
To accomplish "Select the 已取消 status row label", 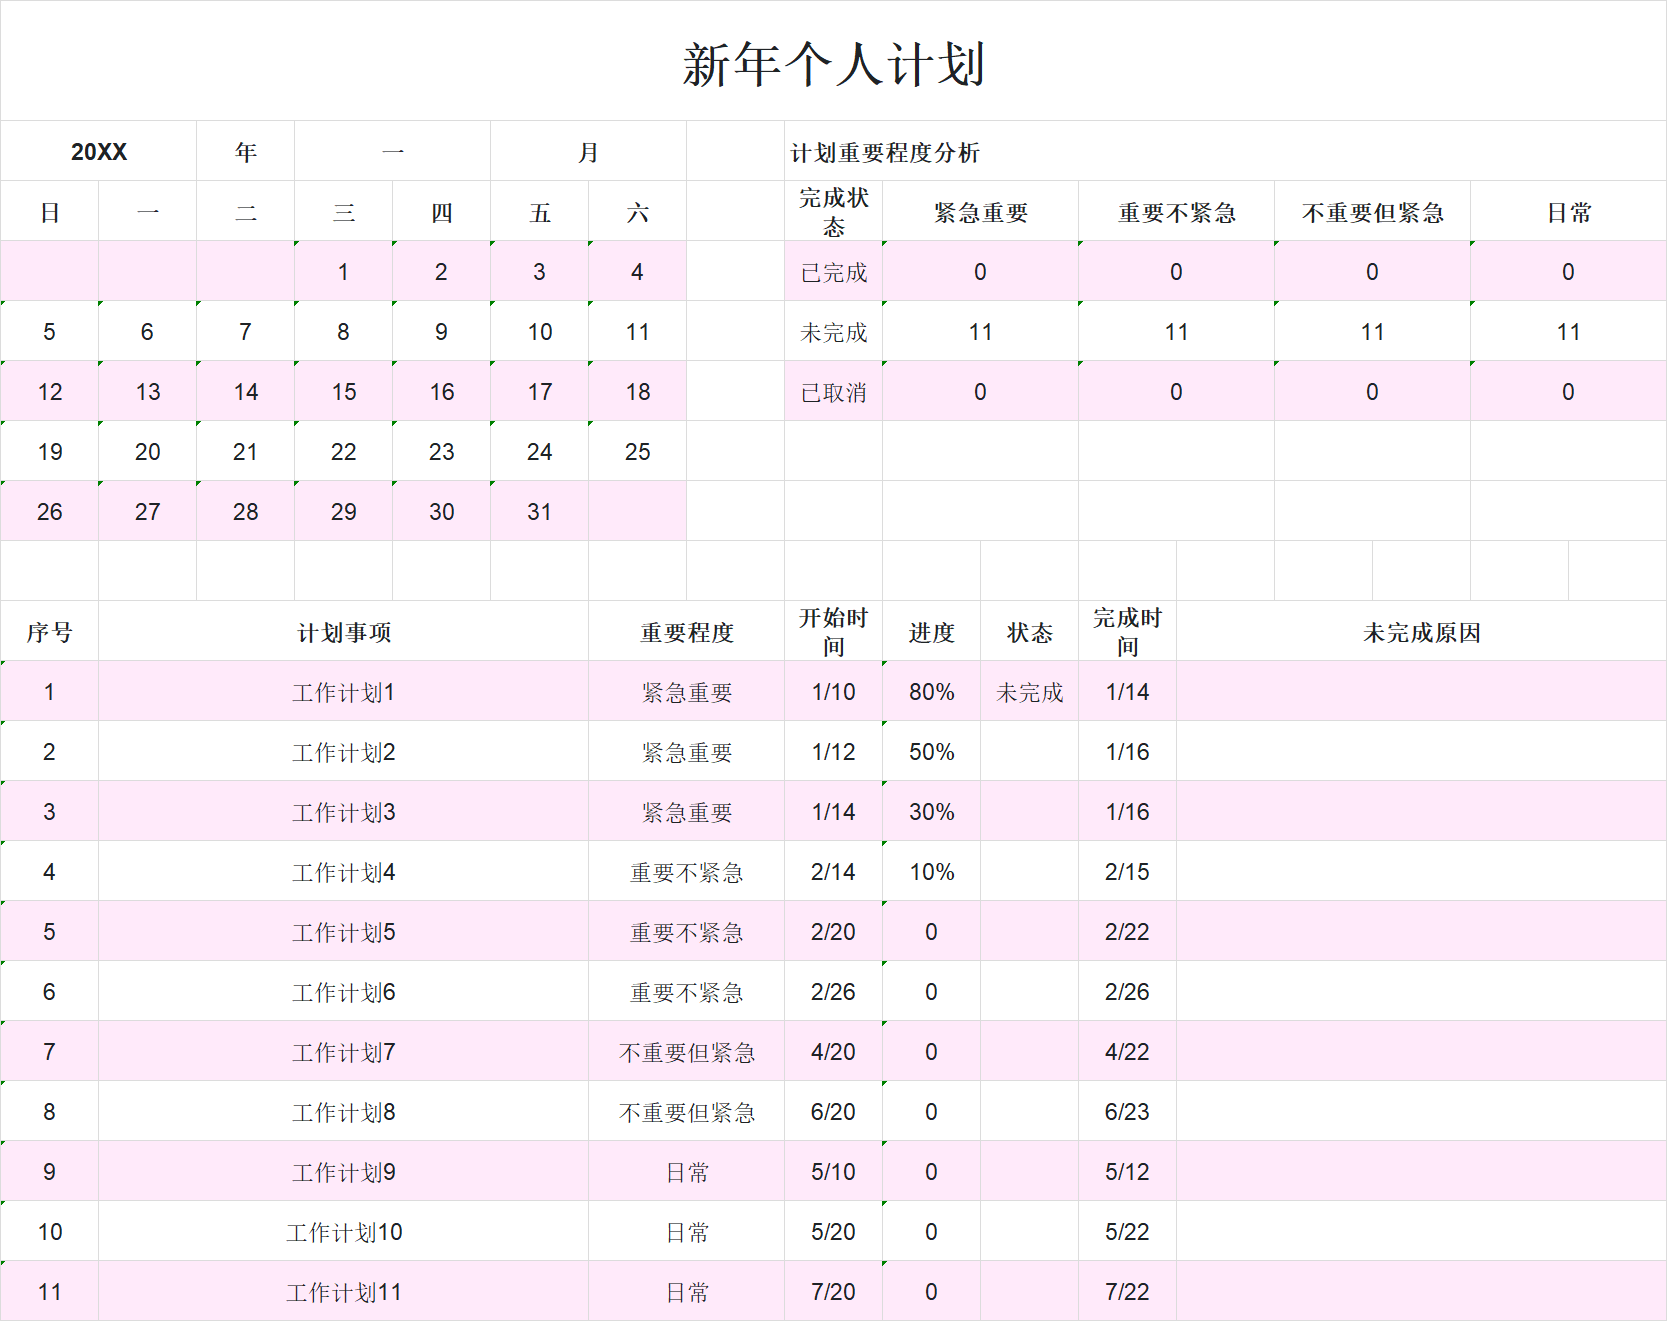I will click(832, 391).
